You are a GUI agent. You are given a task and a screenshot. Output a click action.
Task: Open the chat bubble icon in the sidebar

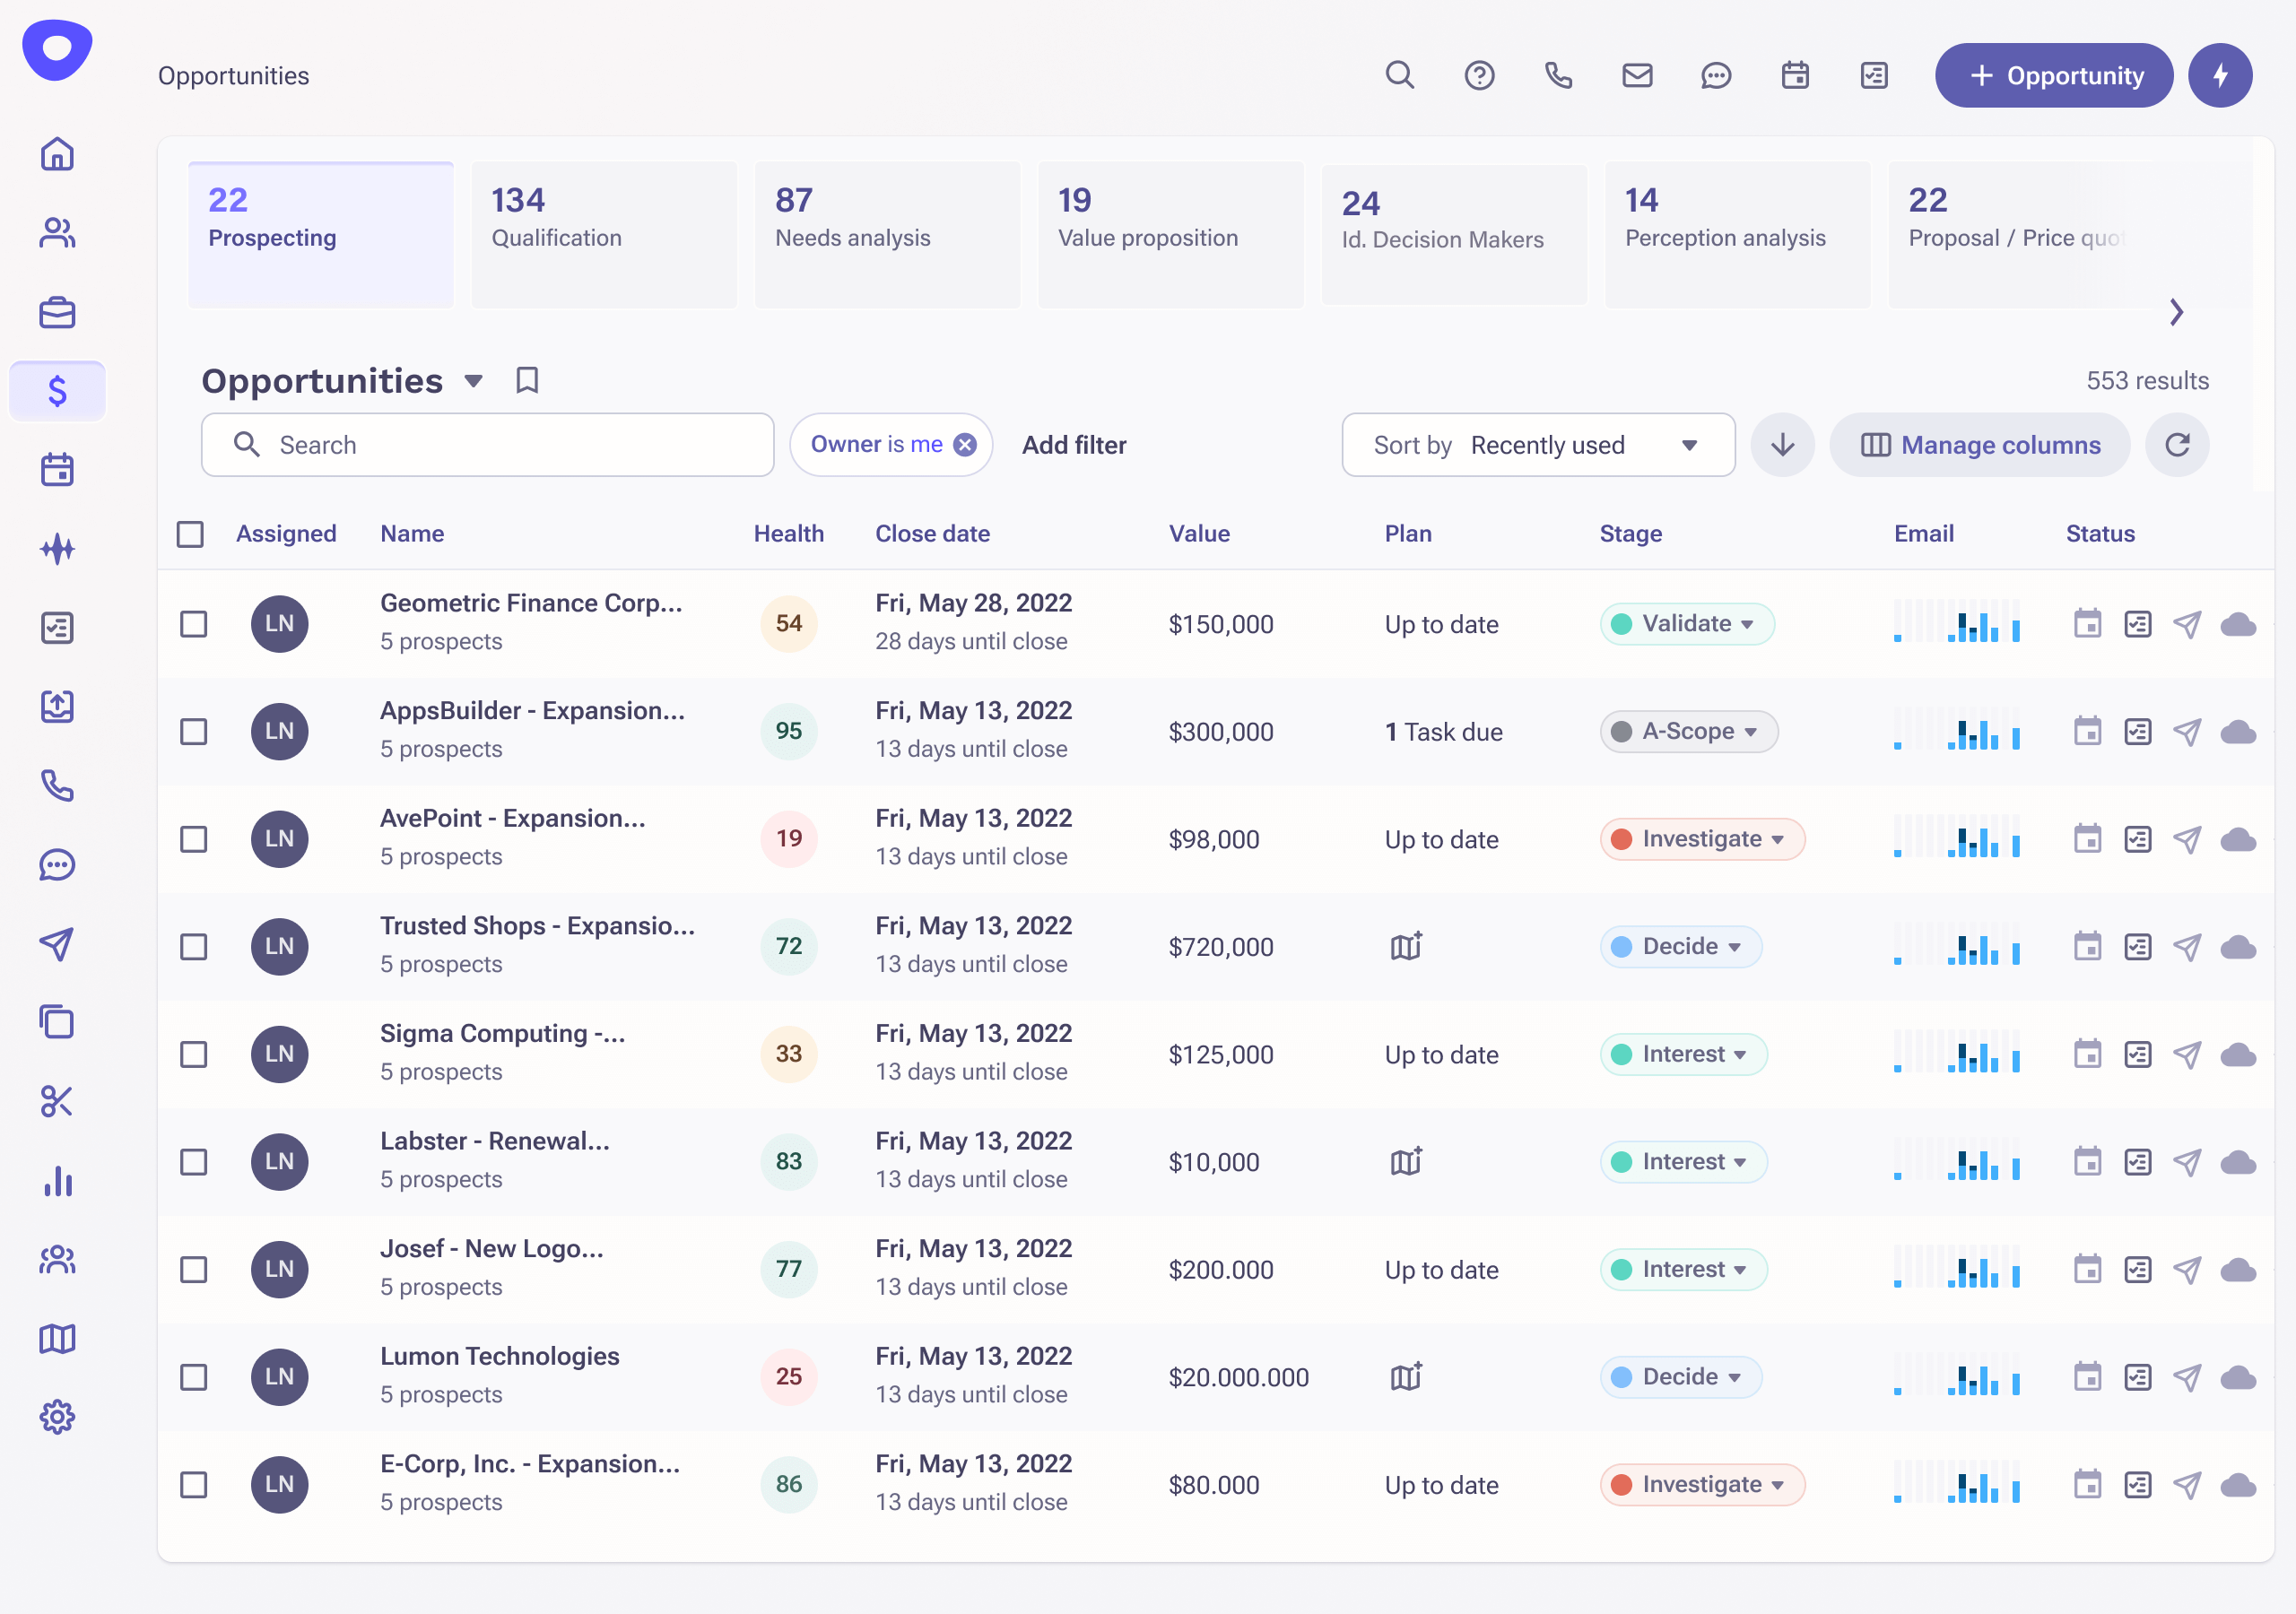pyautogui.click(x=57, y=864)
